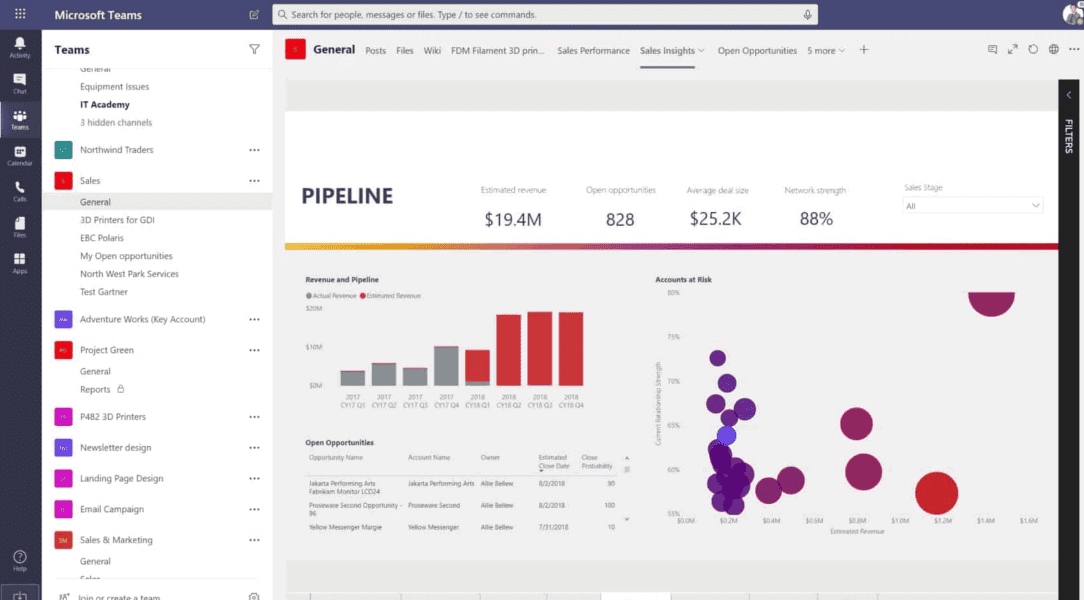Click the large red bubble in Accounts at Risk
The height and width of the screenshot is (600, 1084).
tap(937, 493)
